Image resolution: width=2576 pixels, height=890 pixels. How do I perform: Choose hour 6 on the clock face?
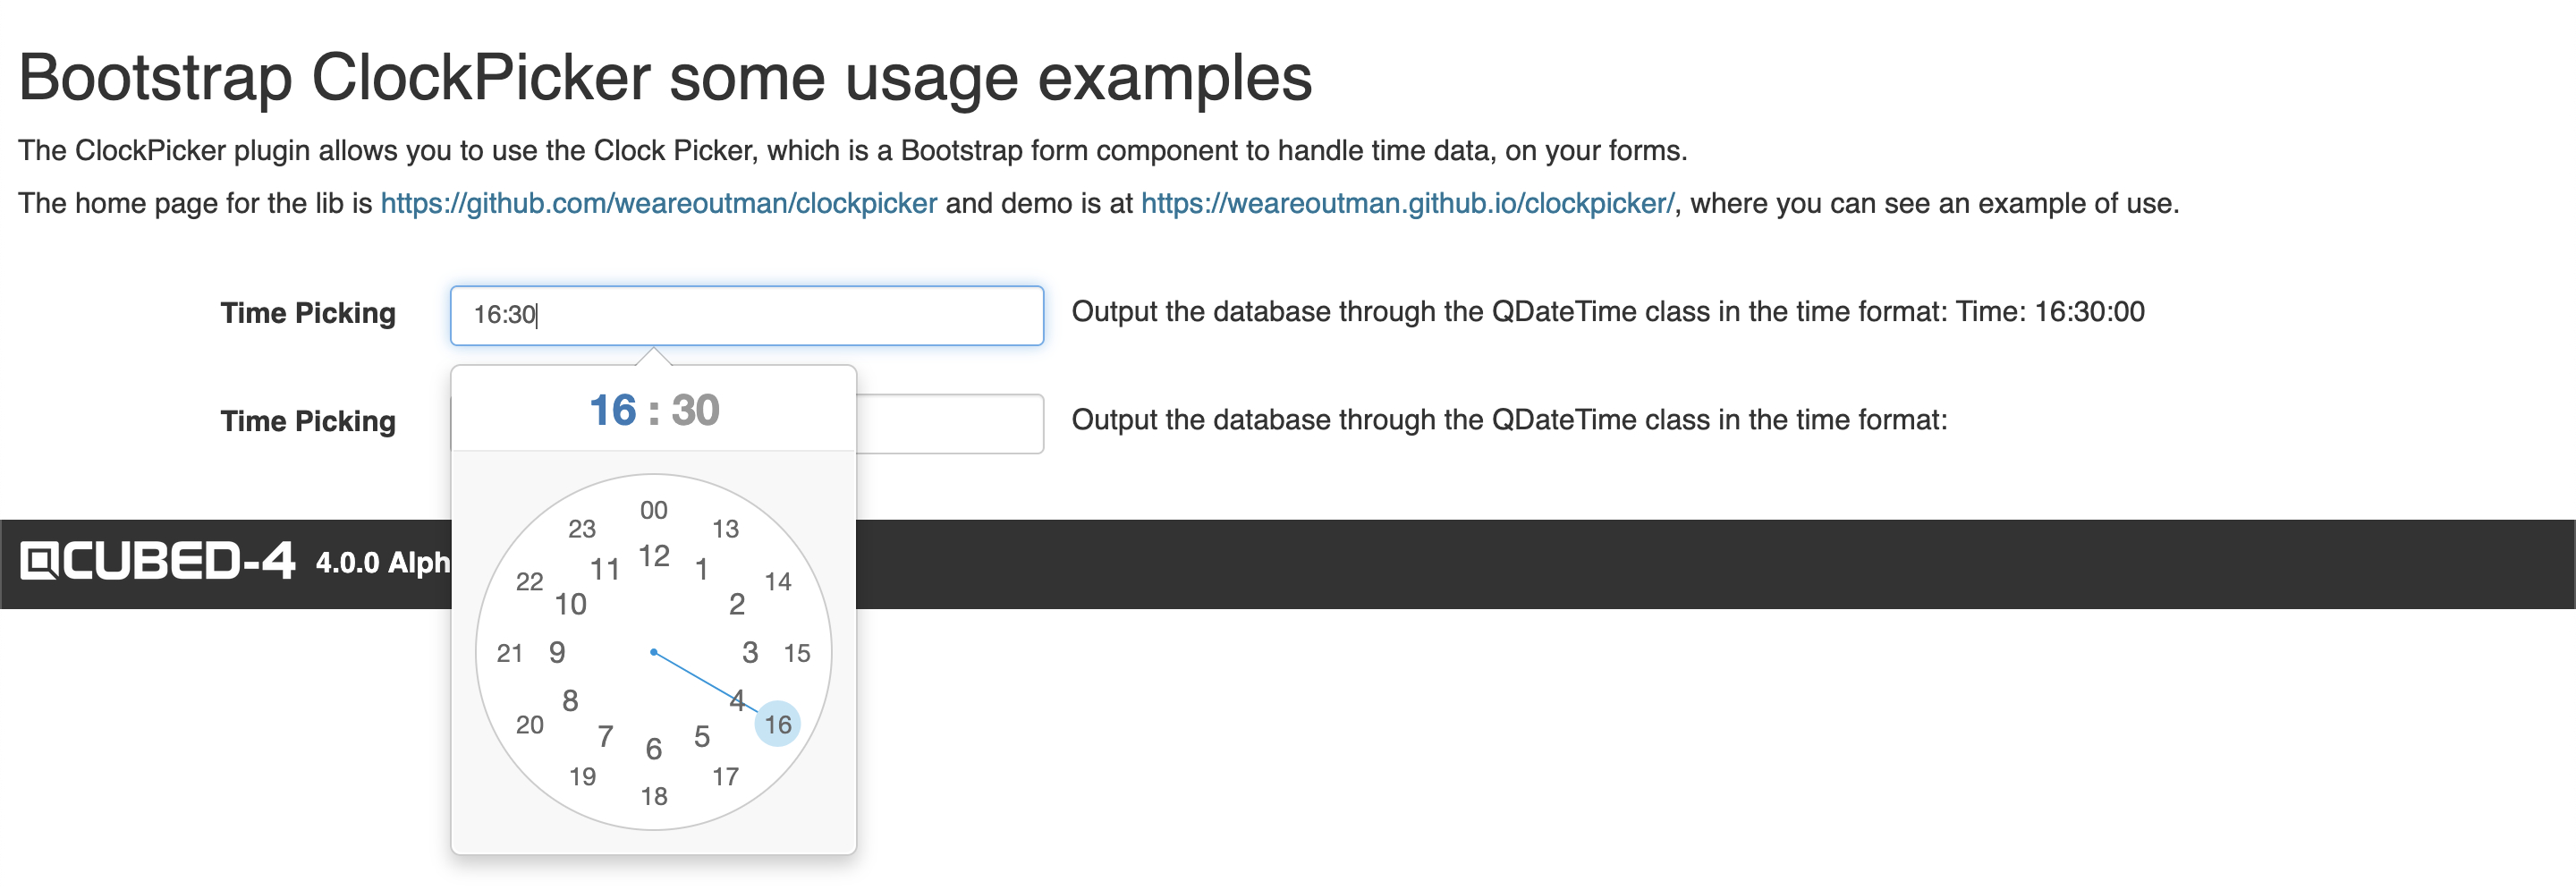654,749
